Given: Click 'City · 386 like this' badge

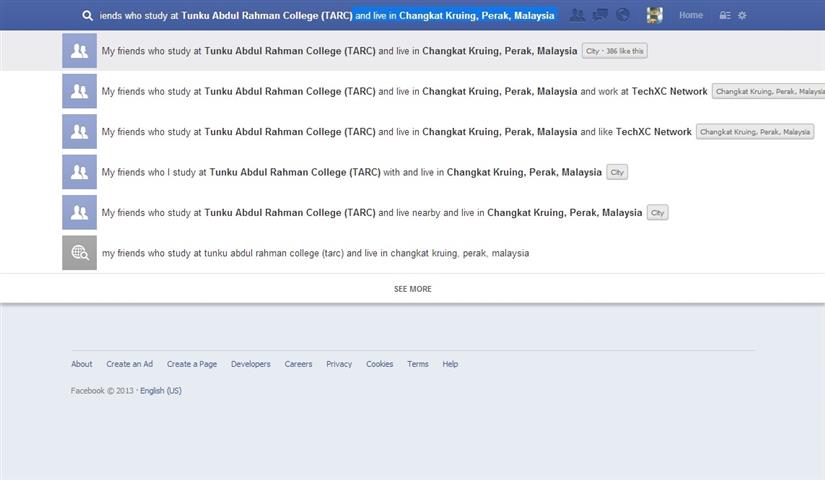Looking at the screenshot, I should tap(615, 51).
